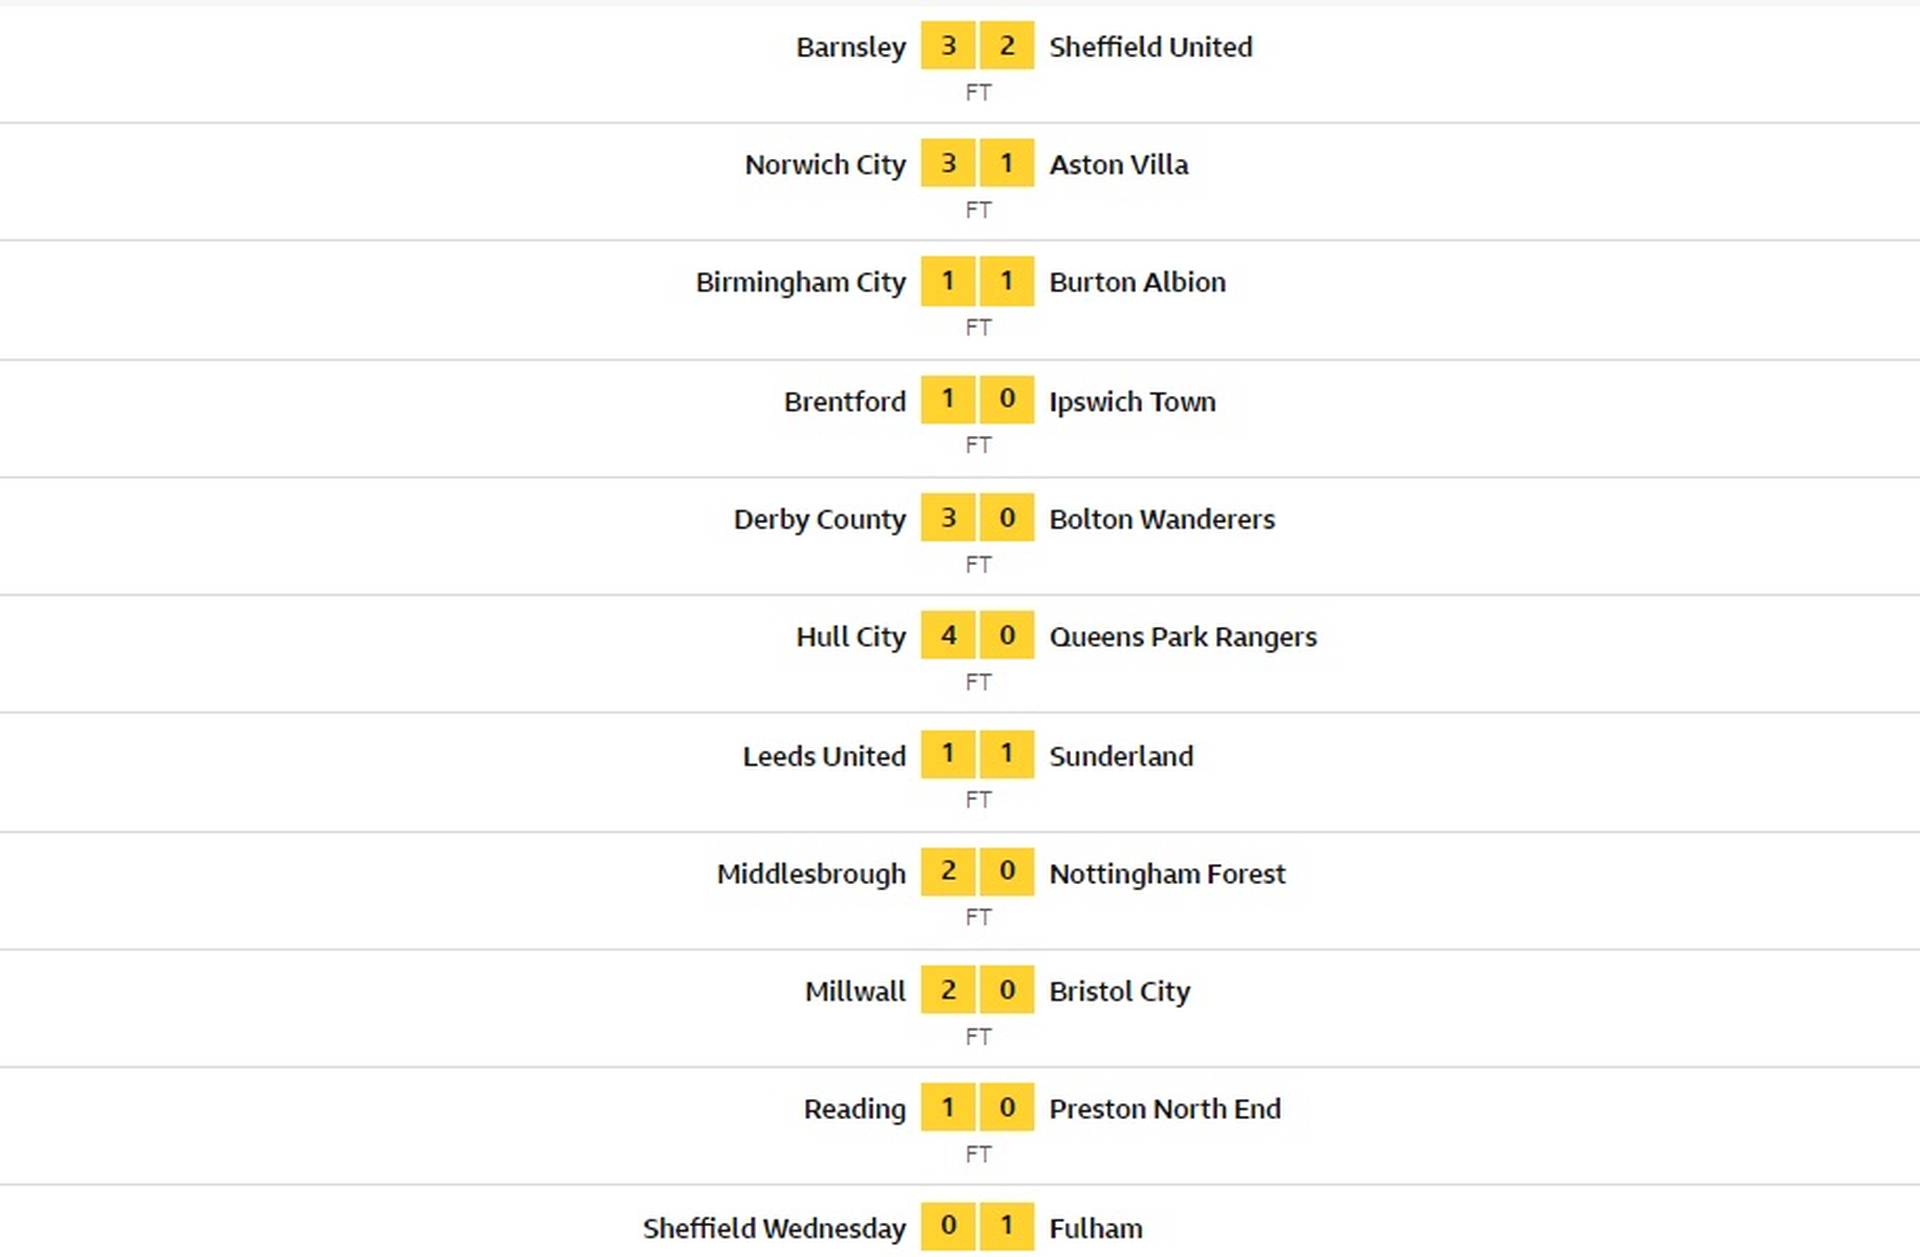Click on Bolton Wanderers
The image size is (1920, 1257).
1161,519
